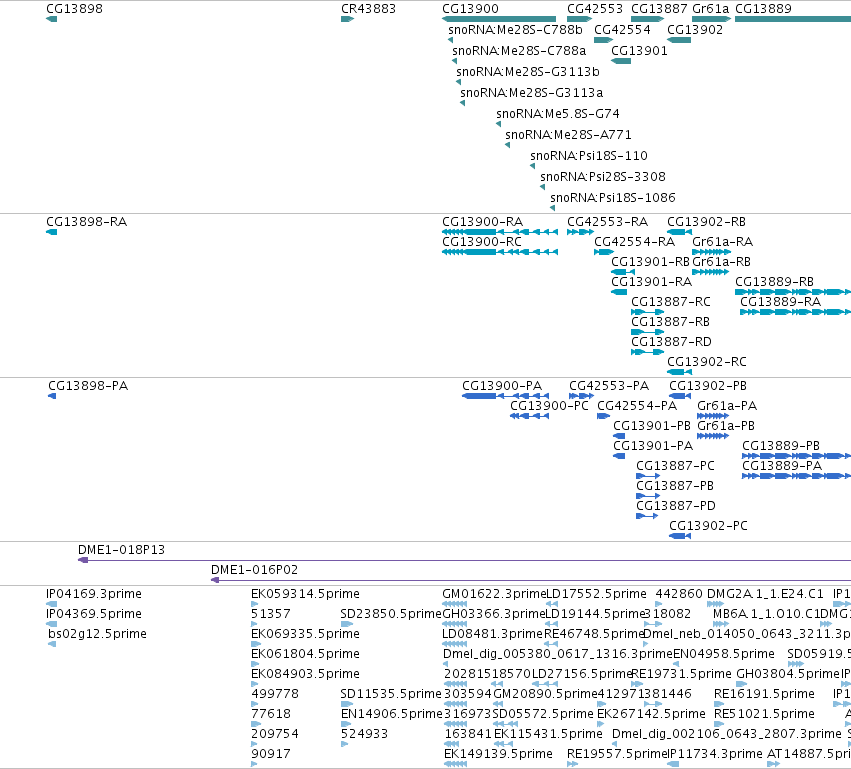Select transcript CG13902-RC
Image resolution: width=851 pixels, height=769 pixels.
coord(707,362)
